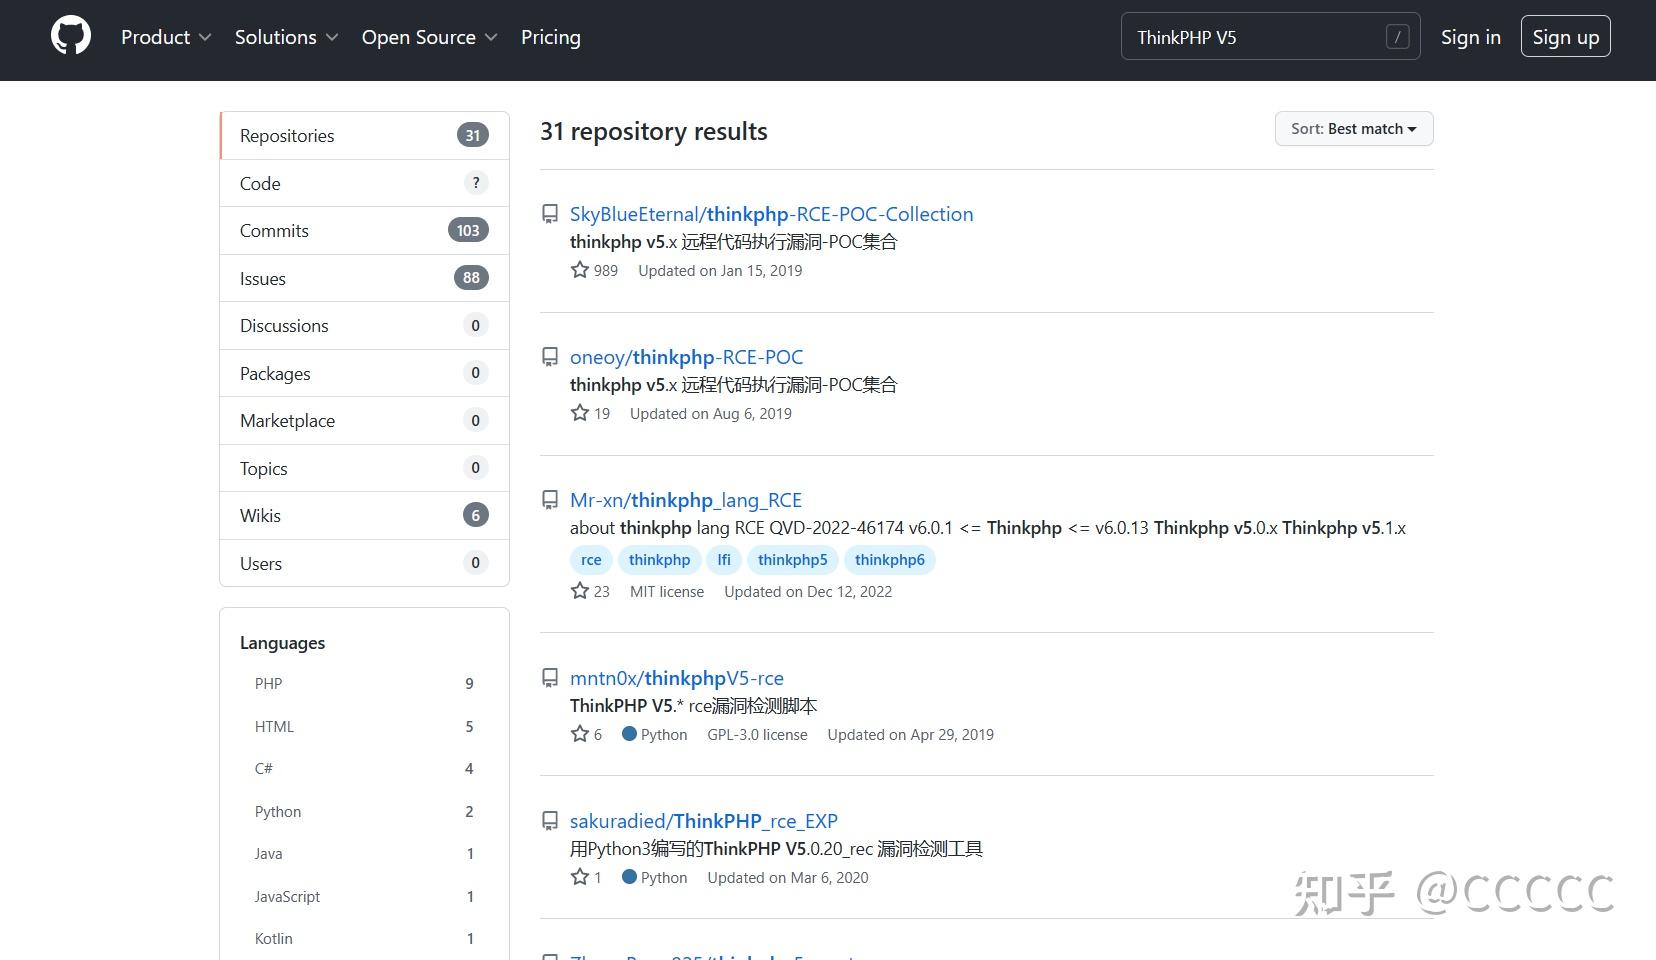The height and width of the screenshot is (960, 1656).
Task: Click the GitHub Octocat logo
Action: click(71, 37)
